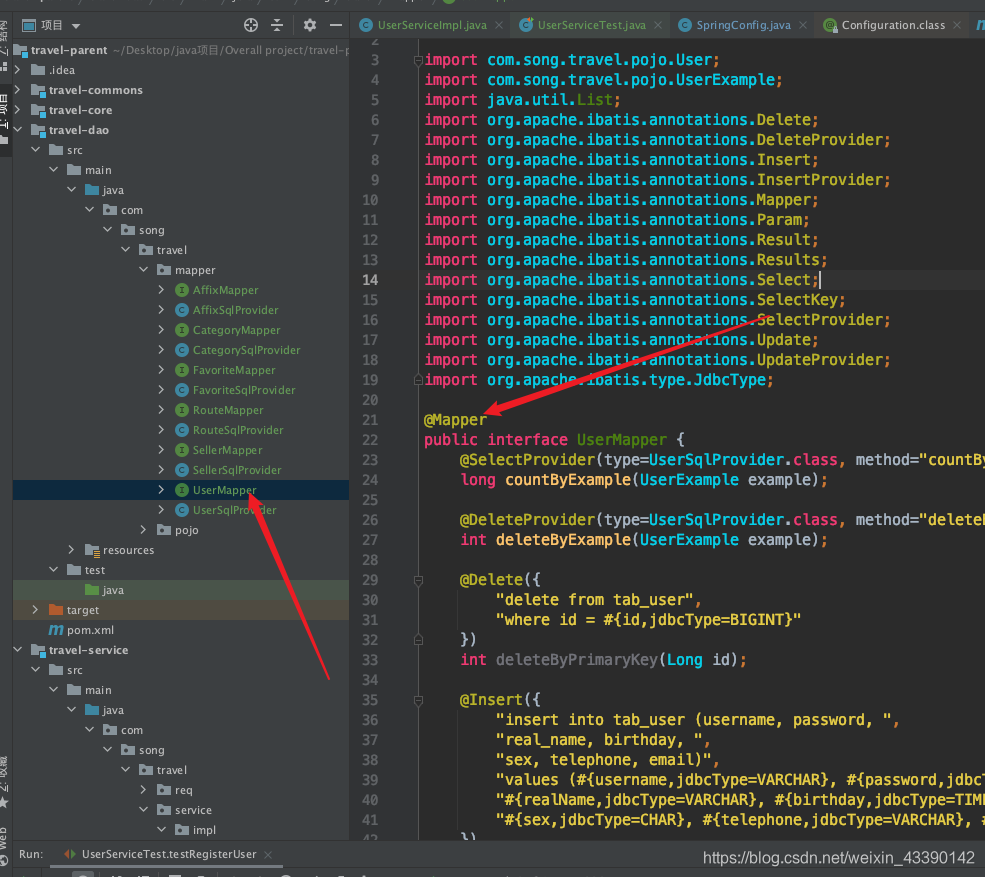985x877 pixels.
Task: Fold imports using gutter toggle at line 3
Action: click(418, 60)
